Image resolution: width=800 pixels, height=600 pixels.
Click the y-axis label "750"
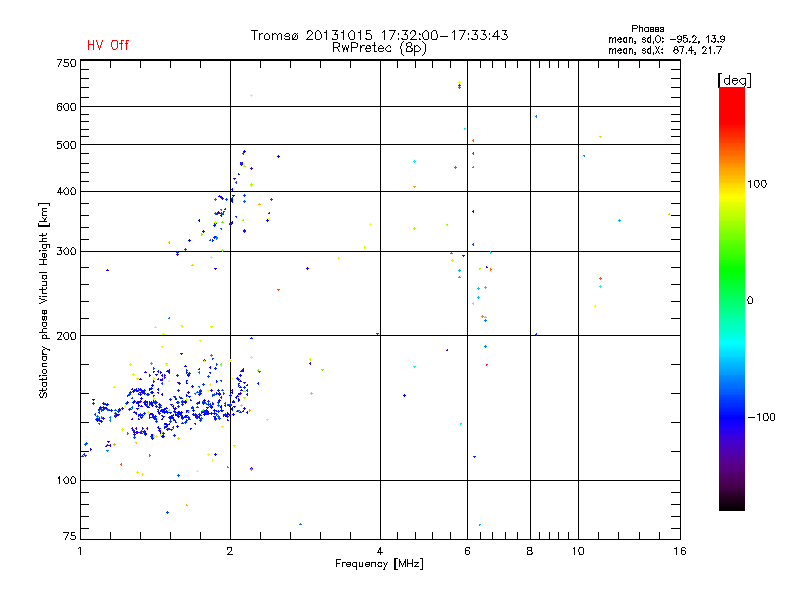click(x=66, y=63)
